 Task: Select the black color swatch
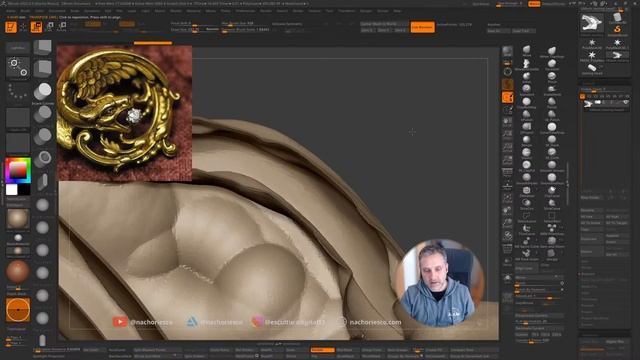tap(24, 189)
